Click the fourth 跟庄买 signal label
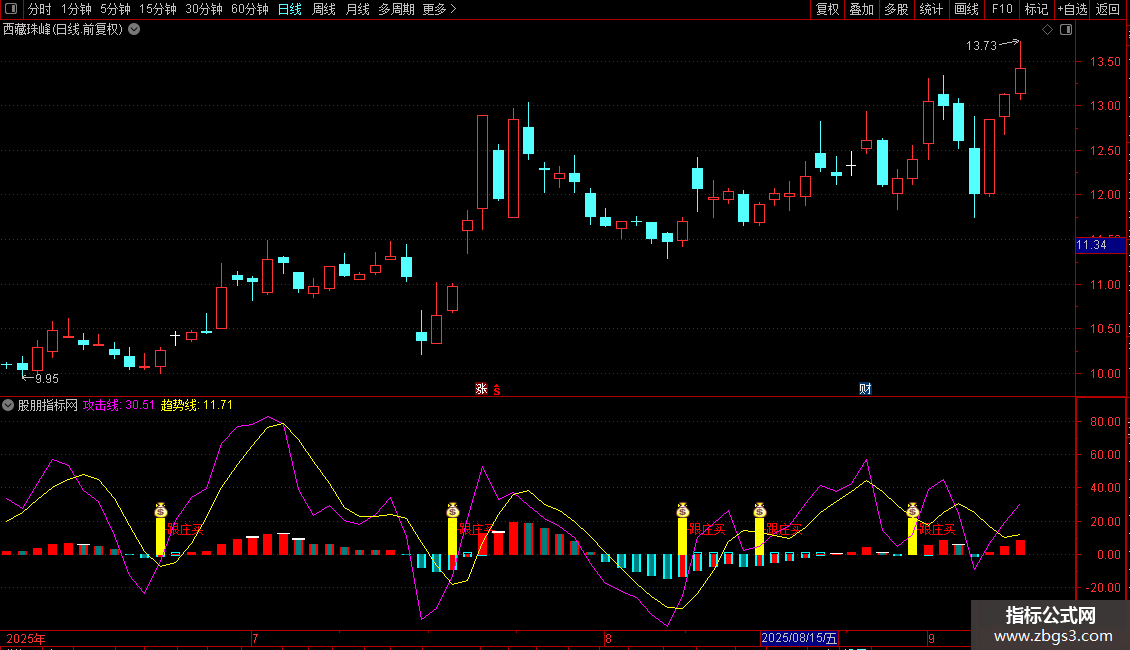The height and width of the screenshot is (650, 1130). 784,529
